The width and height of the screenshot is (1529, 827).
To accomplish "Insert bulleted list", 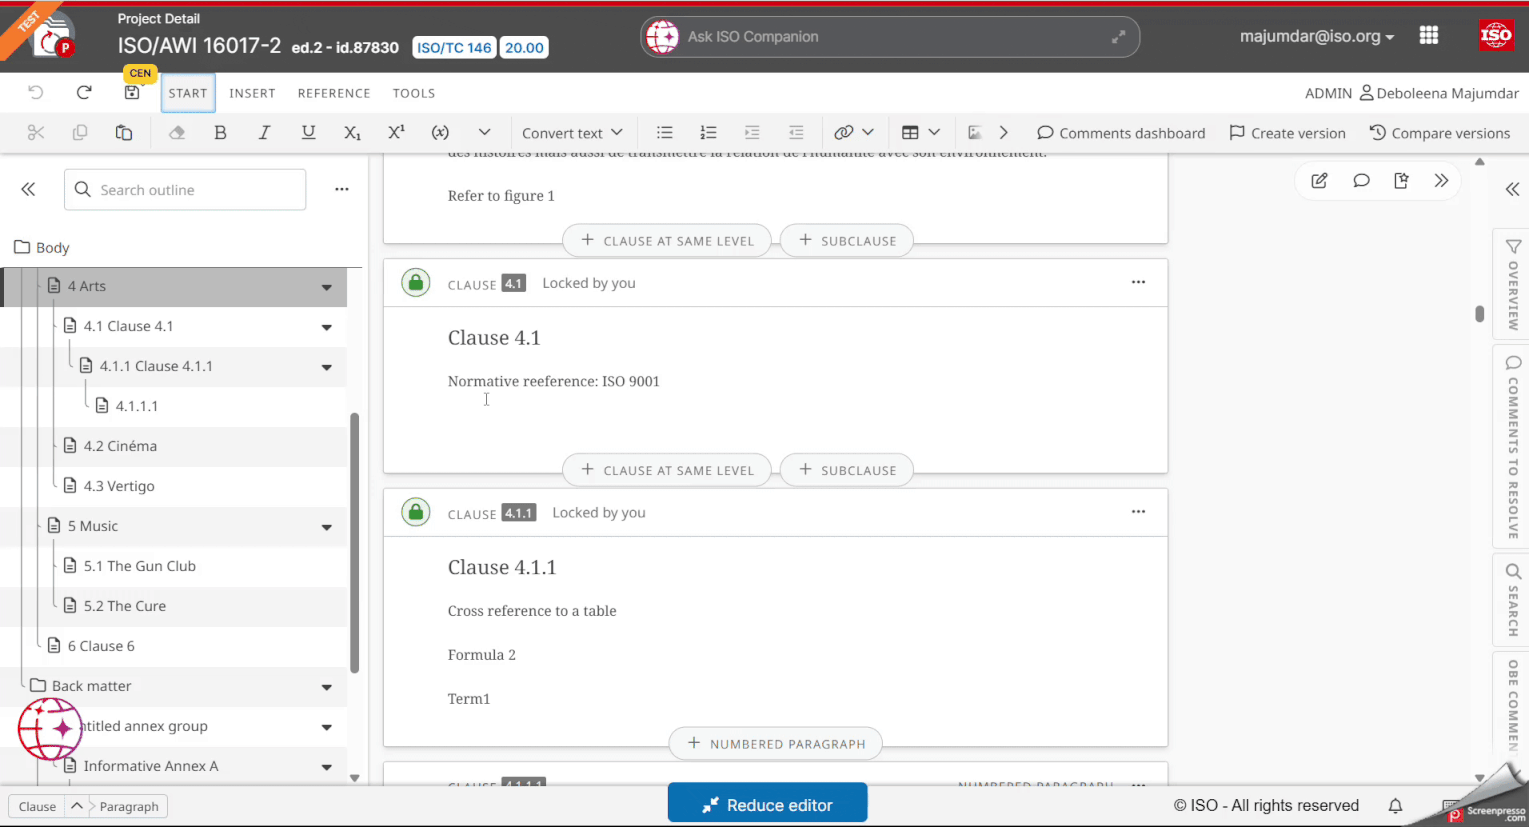I will [x=664, y=133].
